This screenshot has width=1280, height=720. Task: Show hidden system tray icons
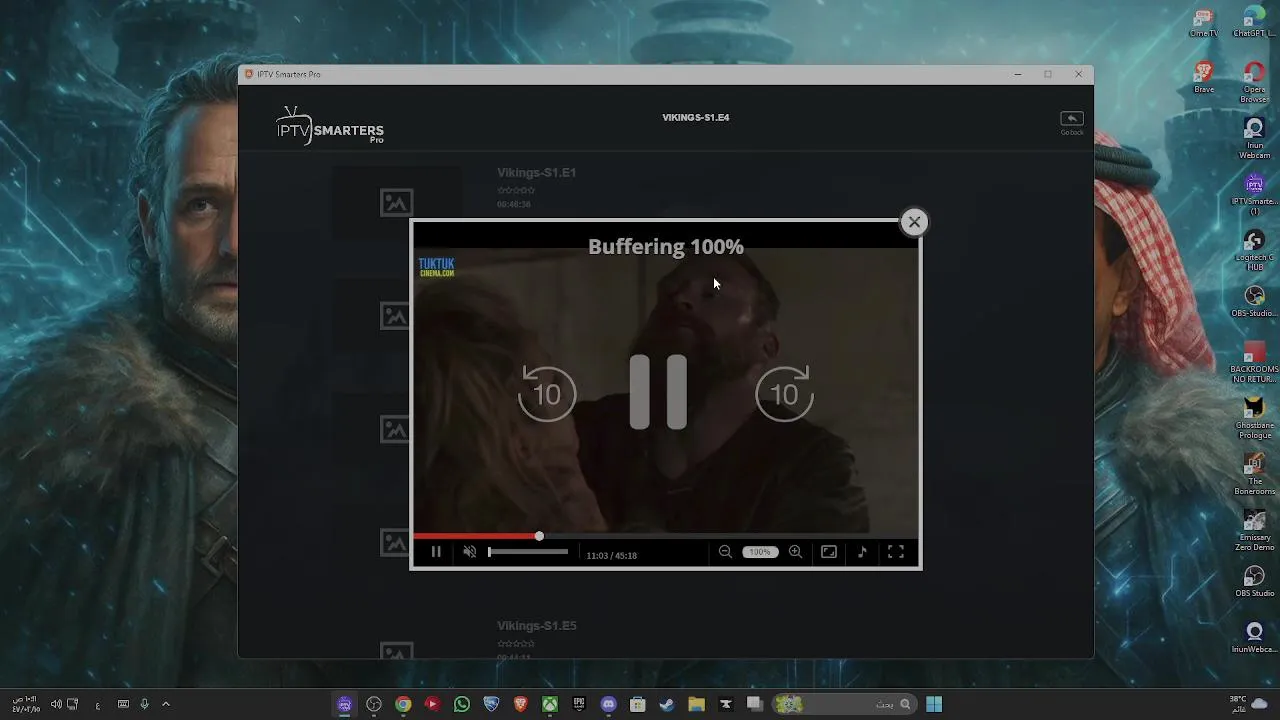pyautogui.click(x=166, y=704)
